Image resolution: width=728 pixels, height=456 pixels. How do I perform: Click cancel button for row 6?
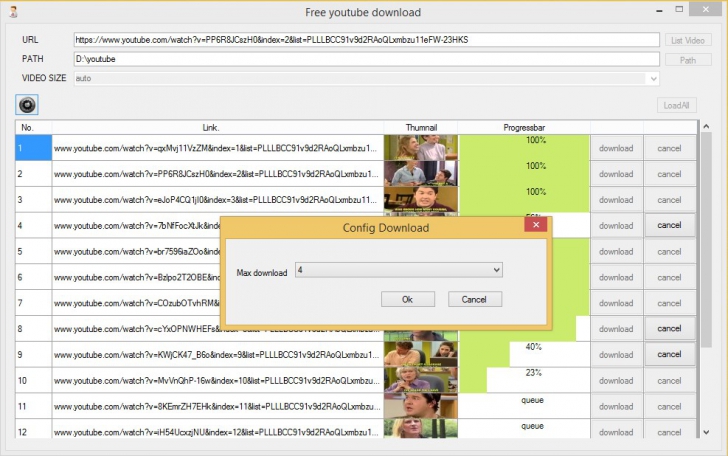point(670,277)
